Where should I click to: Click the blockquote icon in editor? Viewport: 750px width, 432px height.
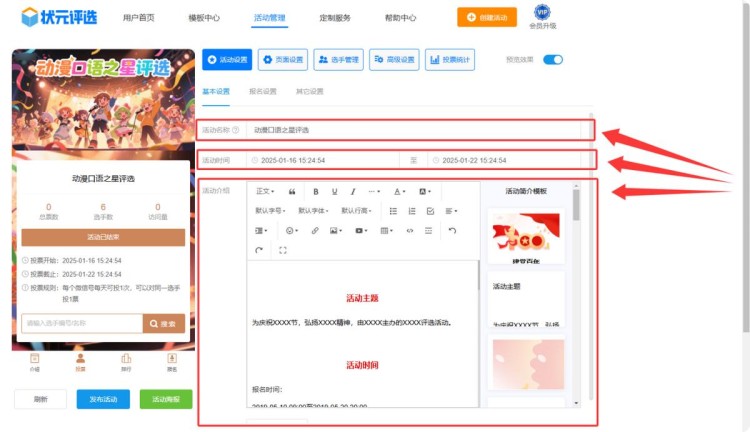click(292, 191)
